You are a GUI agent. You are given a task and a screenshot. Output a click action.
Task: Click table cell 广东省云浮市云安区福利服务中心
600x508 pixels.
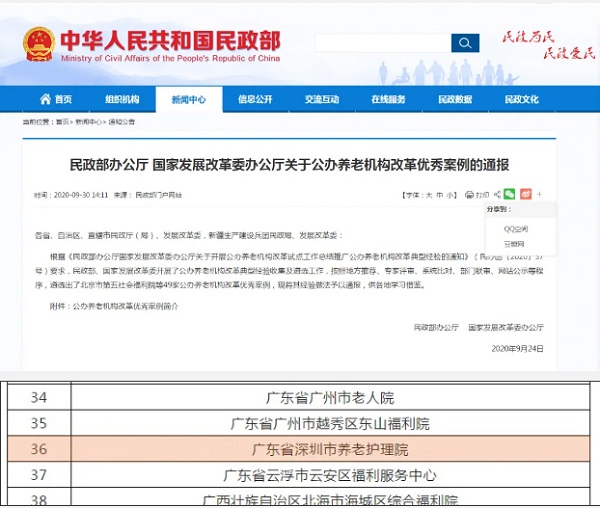[330, 475]
